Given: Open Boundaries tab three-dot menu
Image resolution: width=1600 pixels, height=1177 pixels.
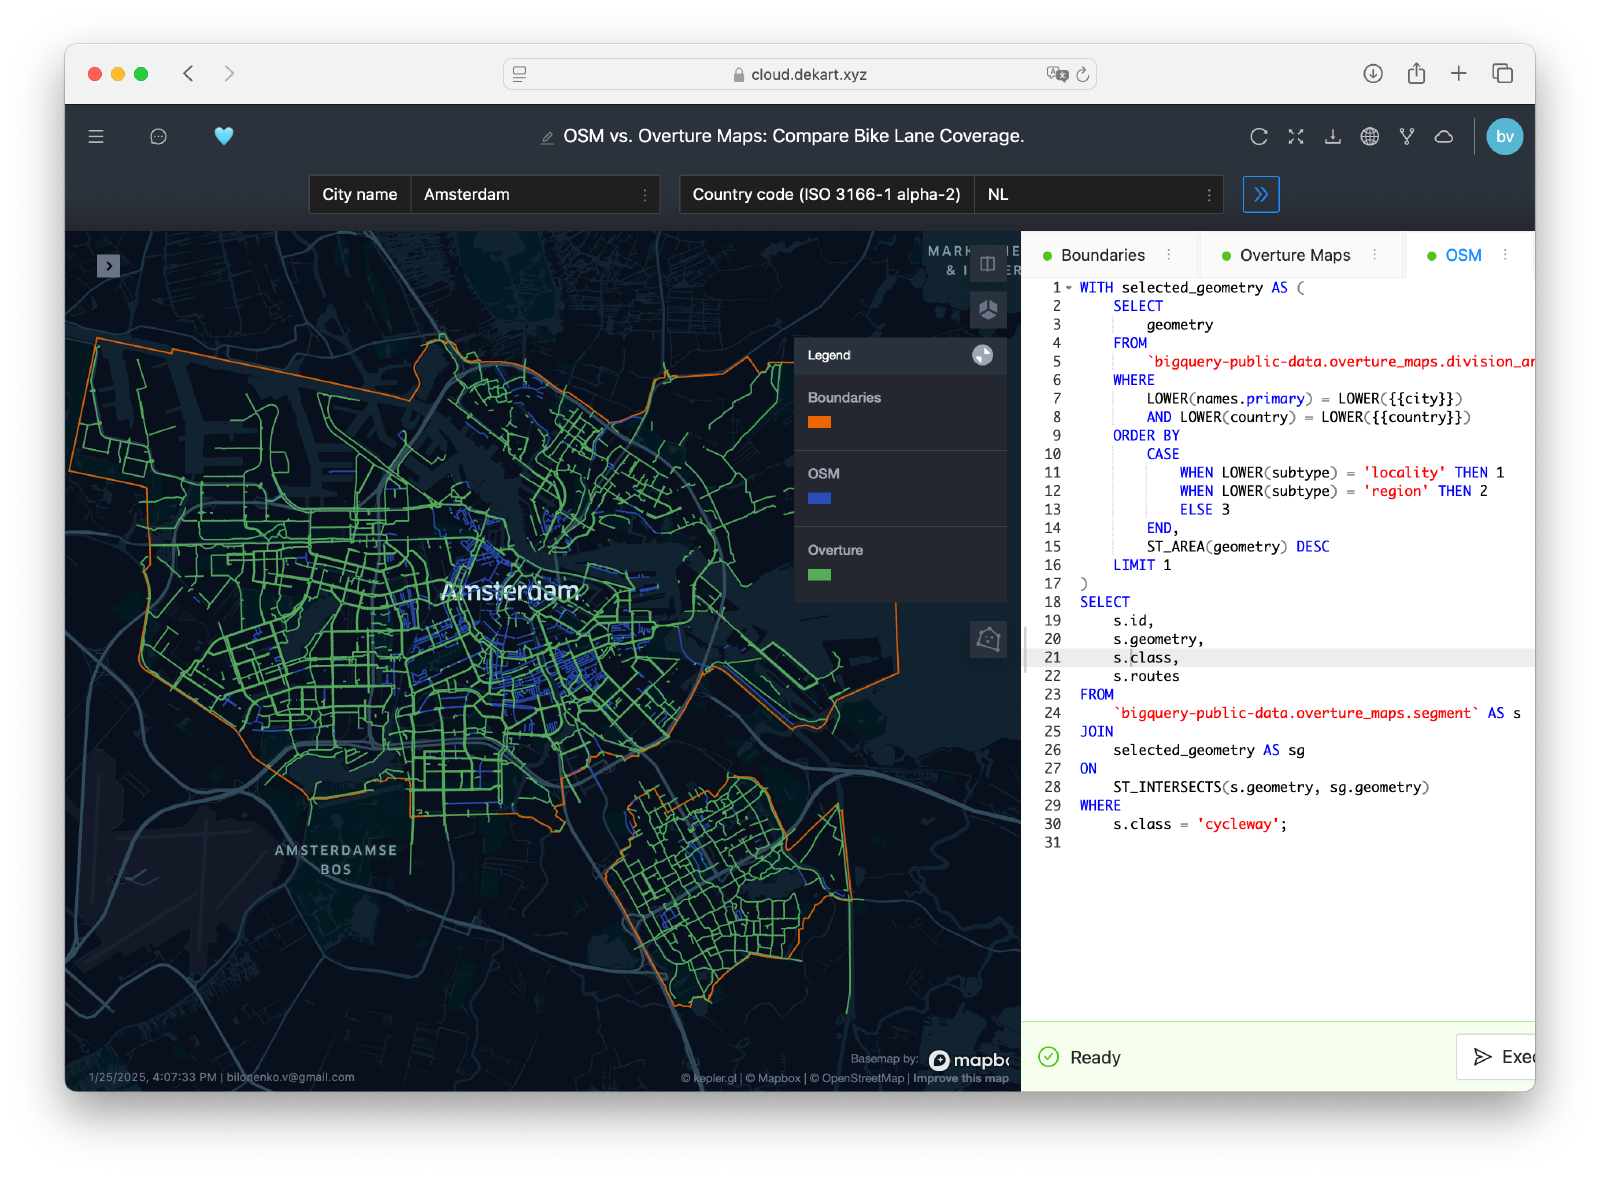Looking at the screenshot, I should click(1169, 255).
